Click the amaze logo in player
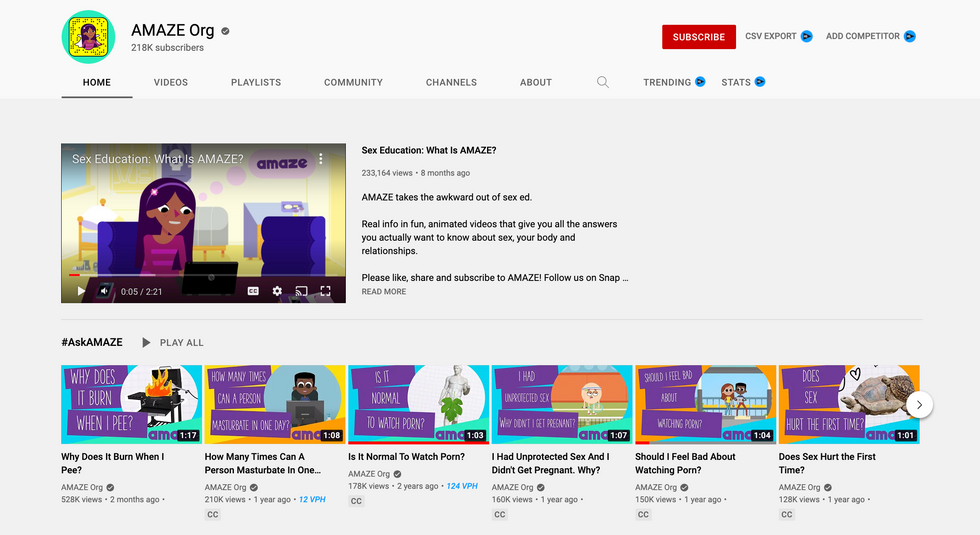Image resolution: width=980 pixels, height=535 pixels. tap(282, 164)
